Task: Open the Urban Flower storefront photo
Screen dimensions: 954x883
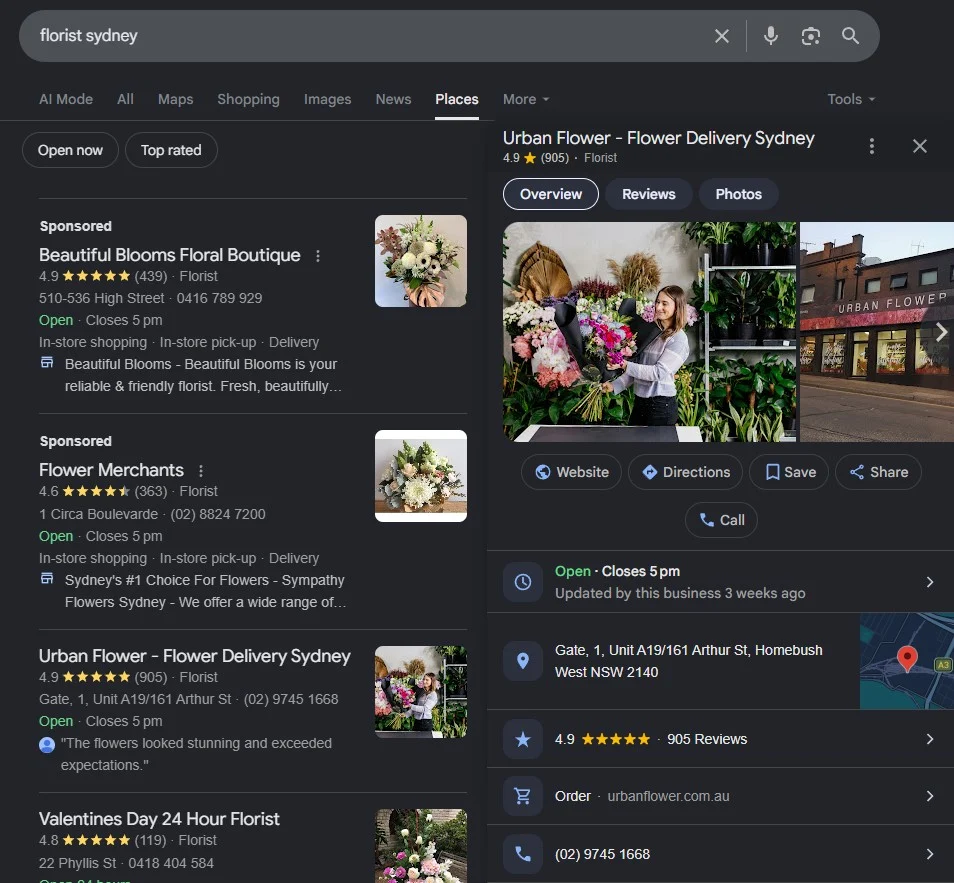Action: [x=877, y=332]
